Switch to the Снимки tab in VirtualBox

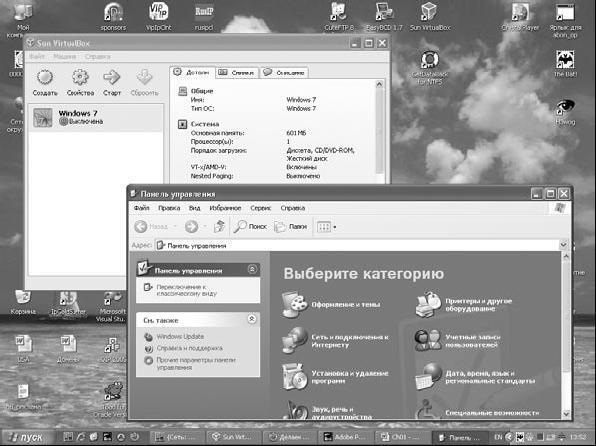pyautogui.click(x=237, y=73)
